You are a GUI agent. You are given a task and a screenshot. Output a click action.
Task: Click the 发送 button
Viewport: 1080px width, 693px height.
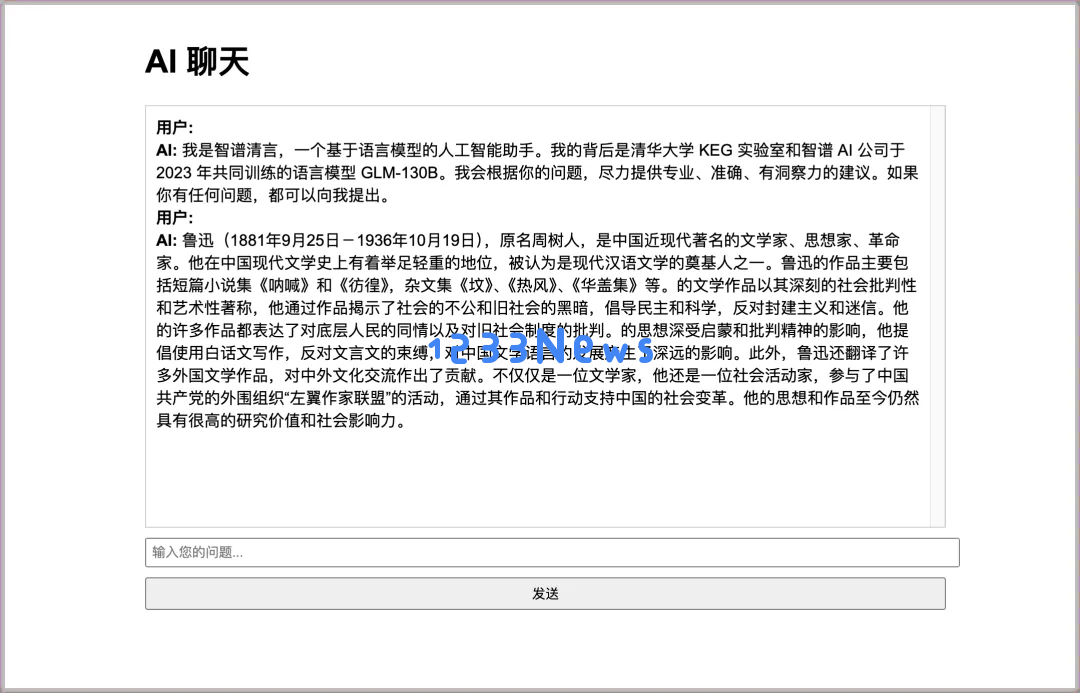click(x=545, y=593)
